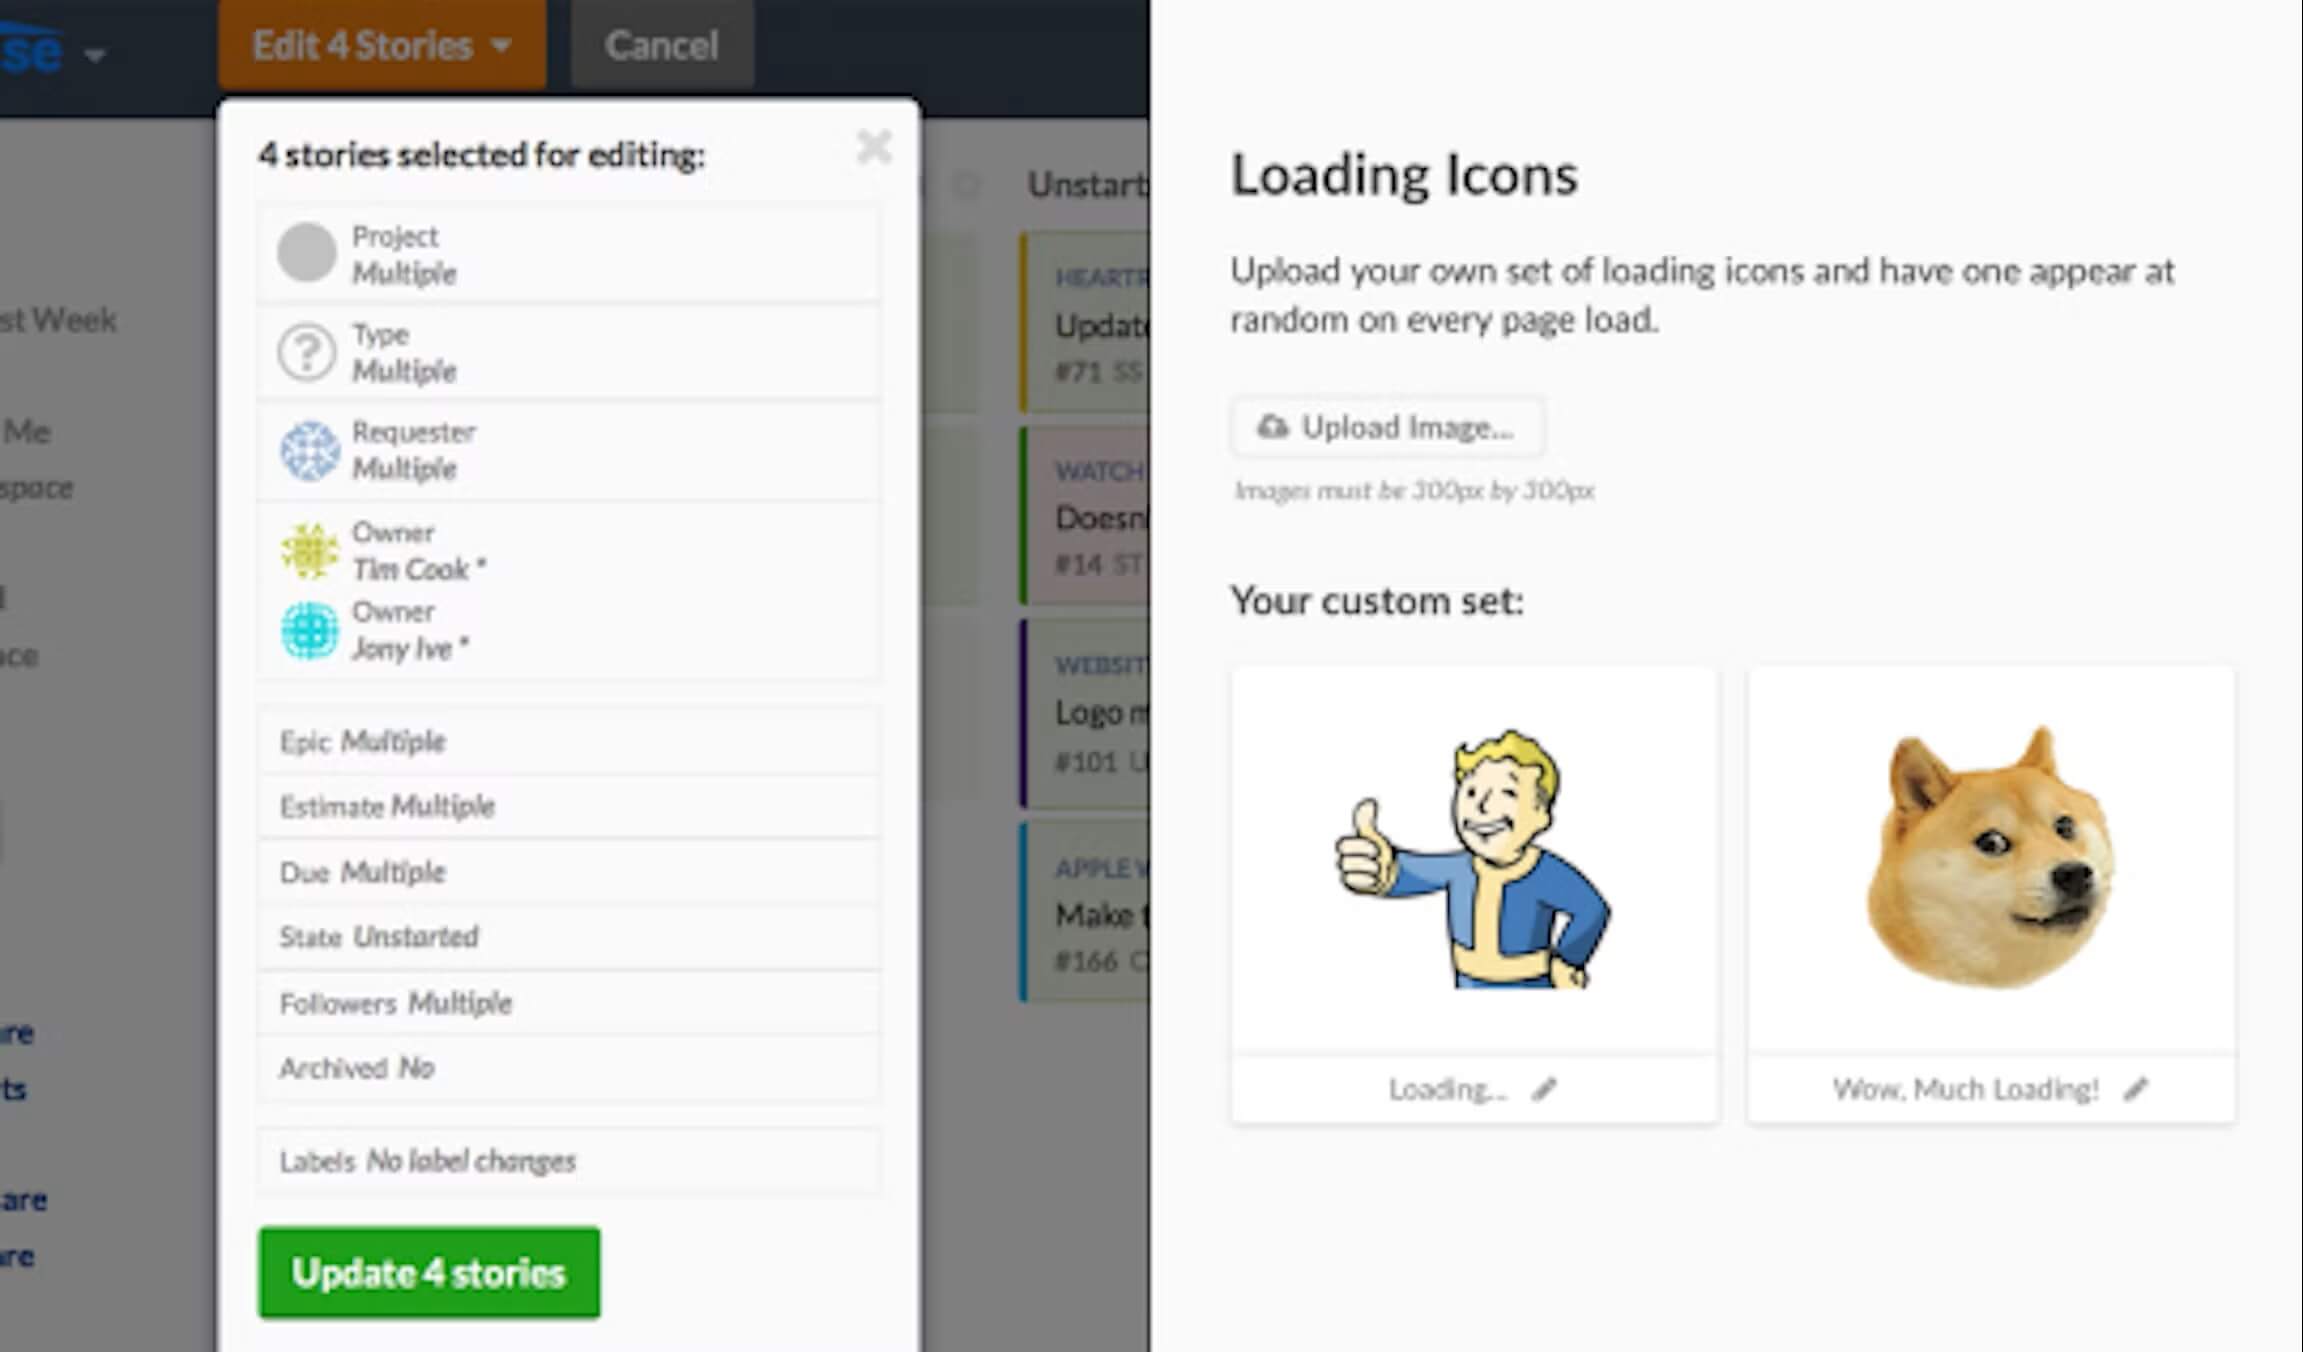Image resolution: width=2303 pixels, height=1352 pixels.
Task: Select owner Tim Cook row
Action: pyautogui.click(x=569, y=550)
